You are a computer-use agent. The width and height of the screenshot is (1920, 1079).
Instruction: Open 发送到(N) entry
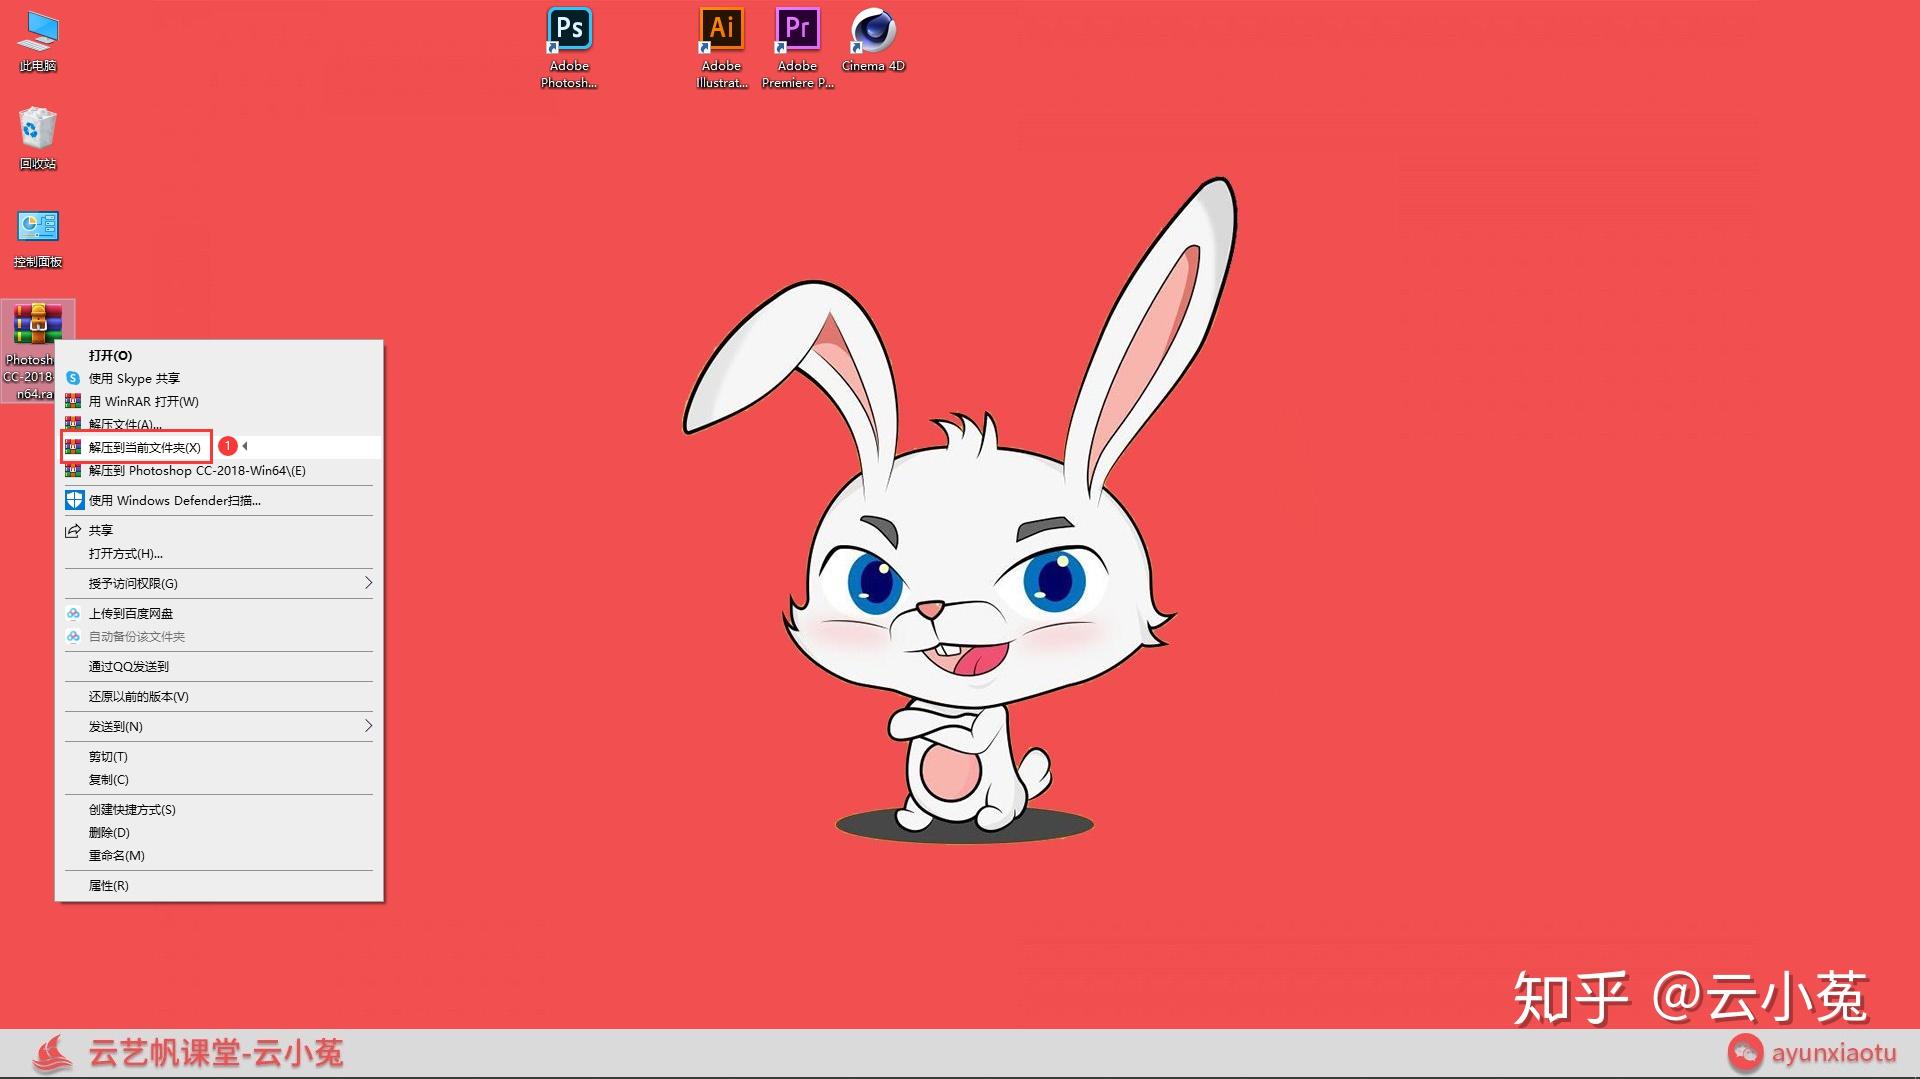point(219,727)
